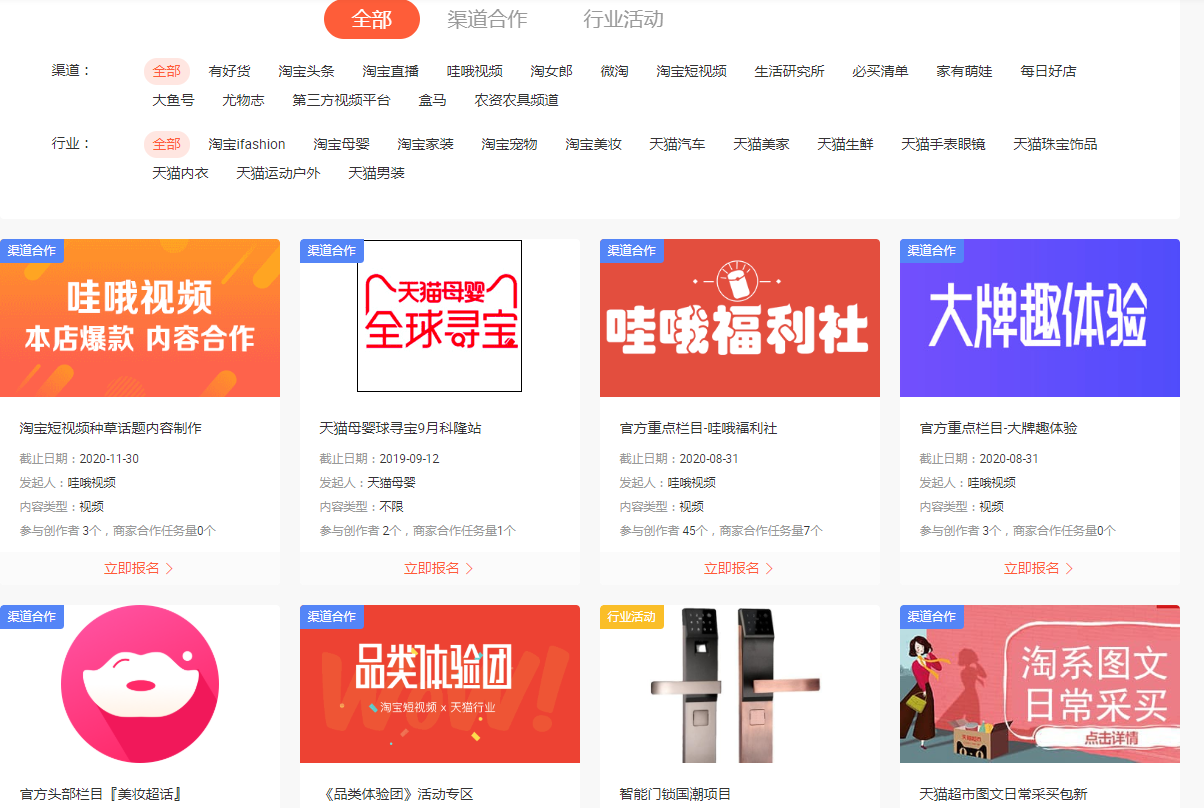This screenshot has height=808, width=1204.
Task: Select 全部 in the 行业 filter row
Action: click(166, 144)
